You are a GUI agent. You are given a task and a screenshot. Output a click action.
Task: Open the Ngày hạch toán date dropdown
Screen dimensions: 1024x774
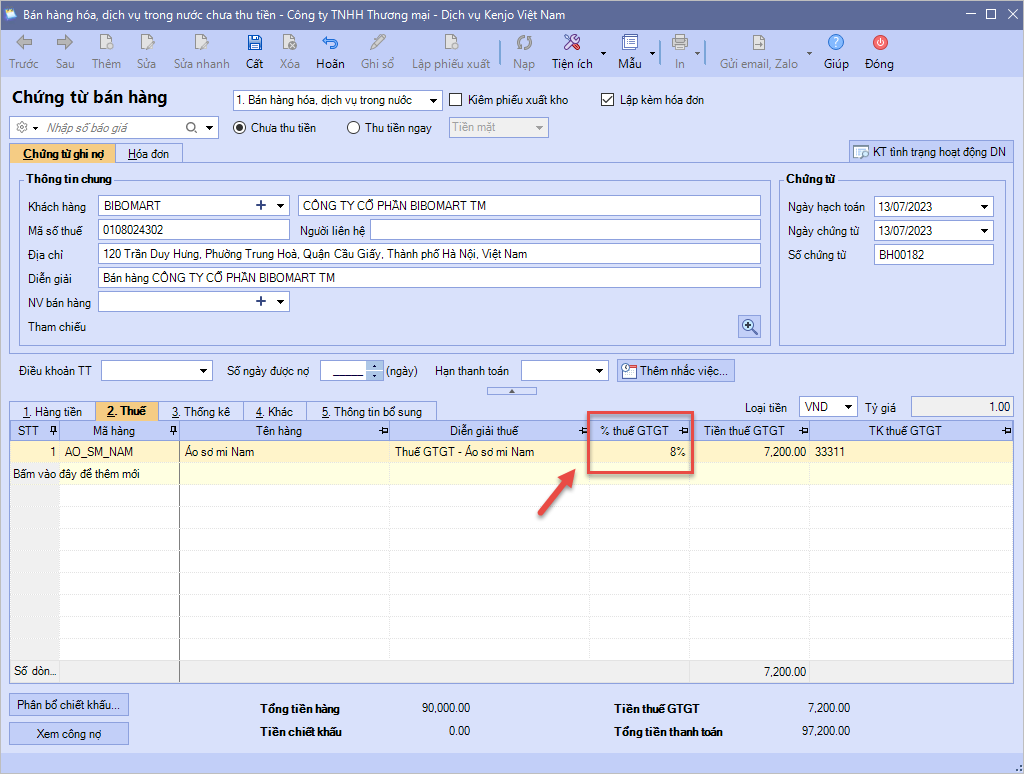[x=985, y=207]
